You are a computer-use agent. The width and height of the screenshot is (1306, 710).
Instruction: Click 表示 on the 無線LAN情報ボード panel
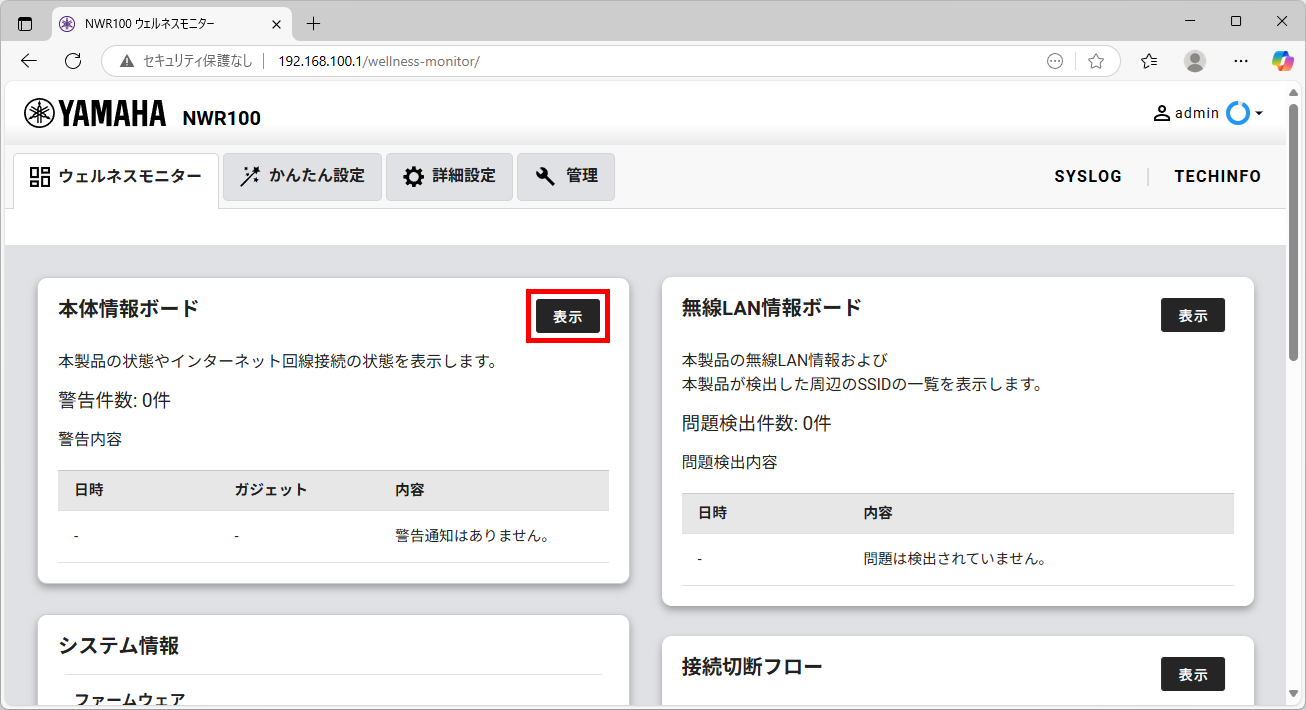point(1192,314)
